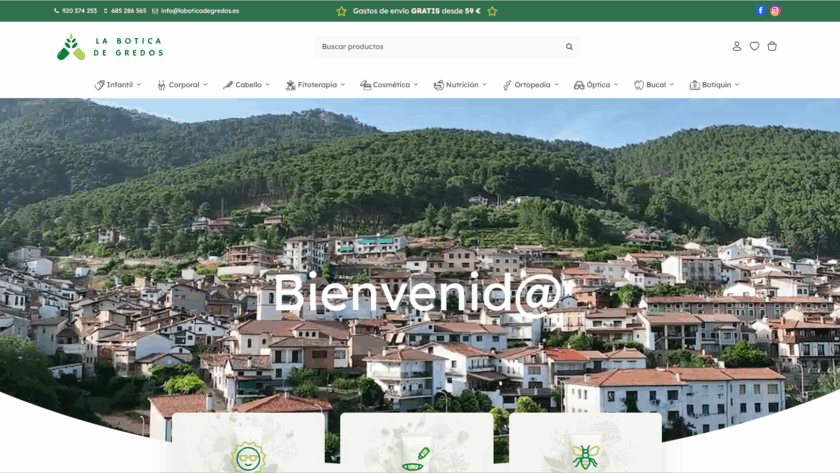
Task: Expand the Bucal dropdown chevron
Action: 672,85
